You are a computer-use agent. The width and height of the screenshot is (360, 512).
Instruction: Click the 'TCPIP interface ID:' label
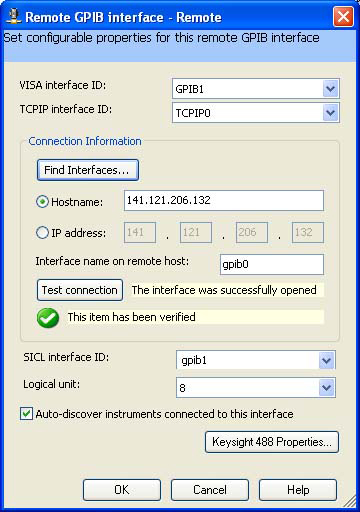tap(66, 109)
